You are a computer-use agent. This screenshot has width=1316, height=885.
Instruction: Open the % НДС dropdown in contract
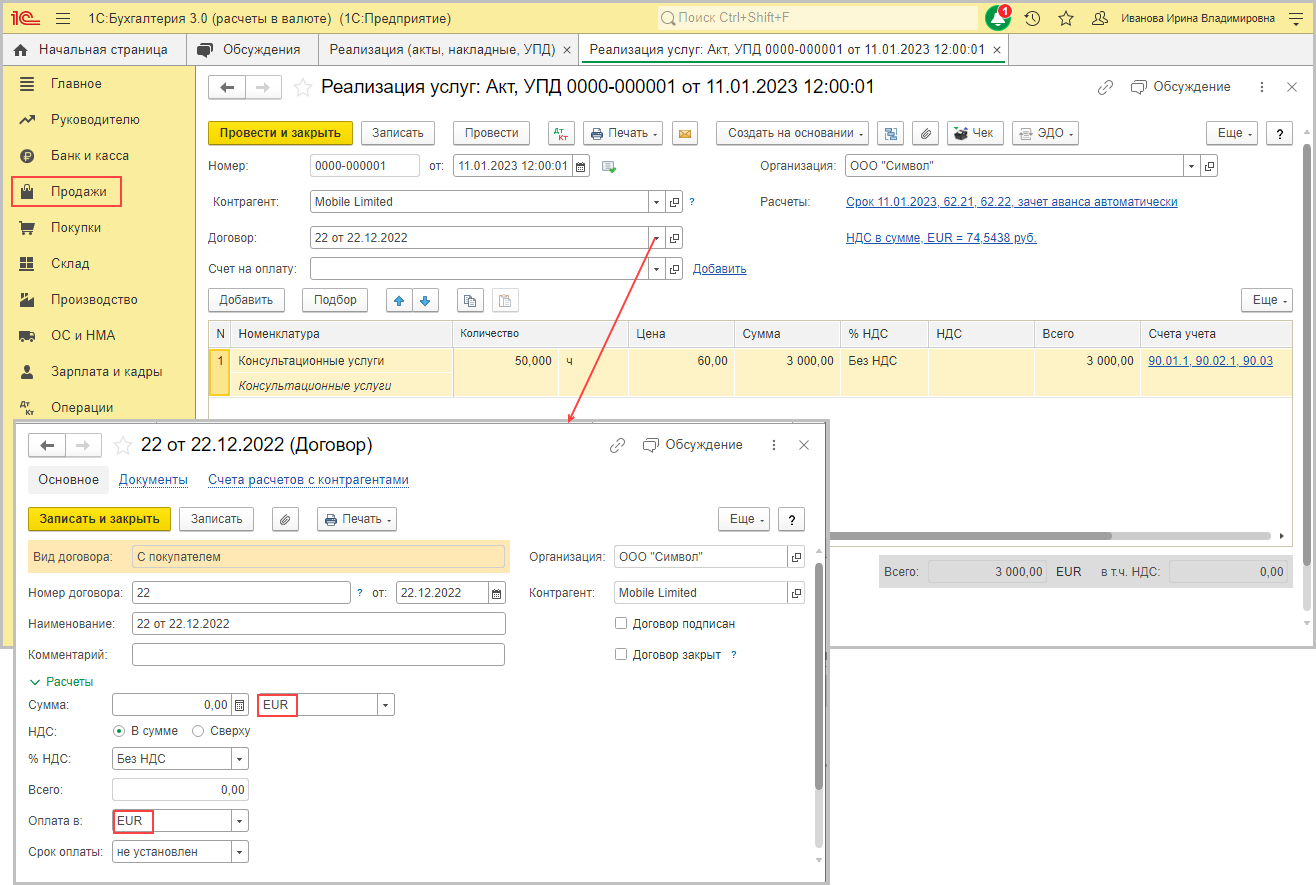pos(240,759)
